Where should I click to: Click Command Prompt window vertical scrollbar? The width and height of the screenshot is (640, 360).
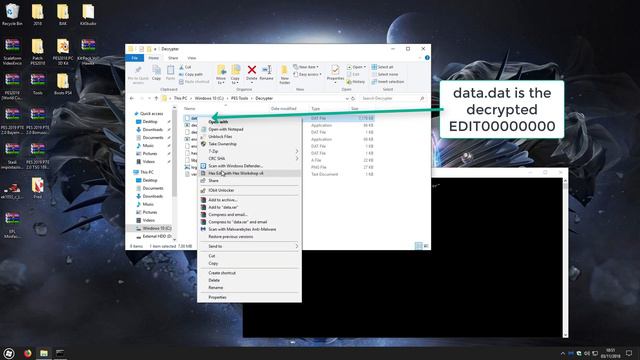[565, 258]
